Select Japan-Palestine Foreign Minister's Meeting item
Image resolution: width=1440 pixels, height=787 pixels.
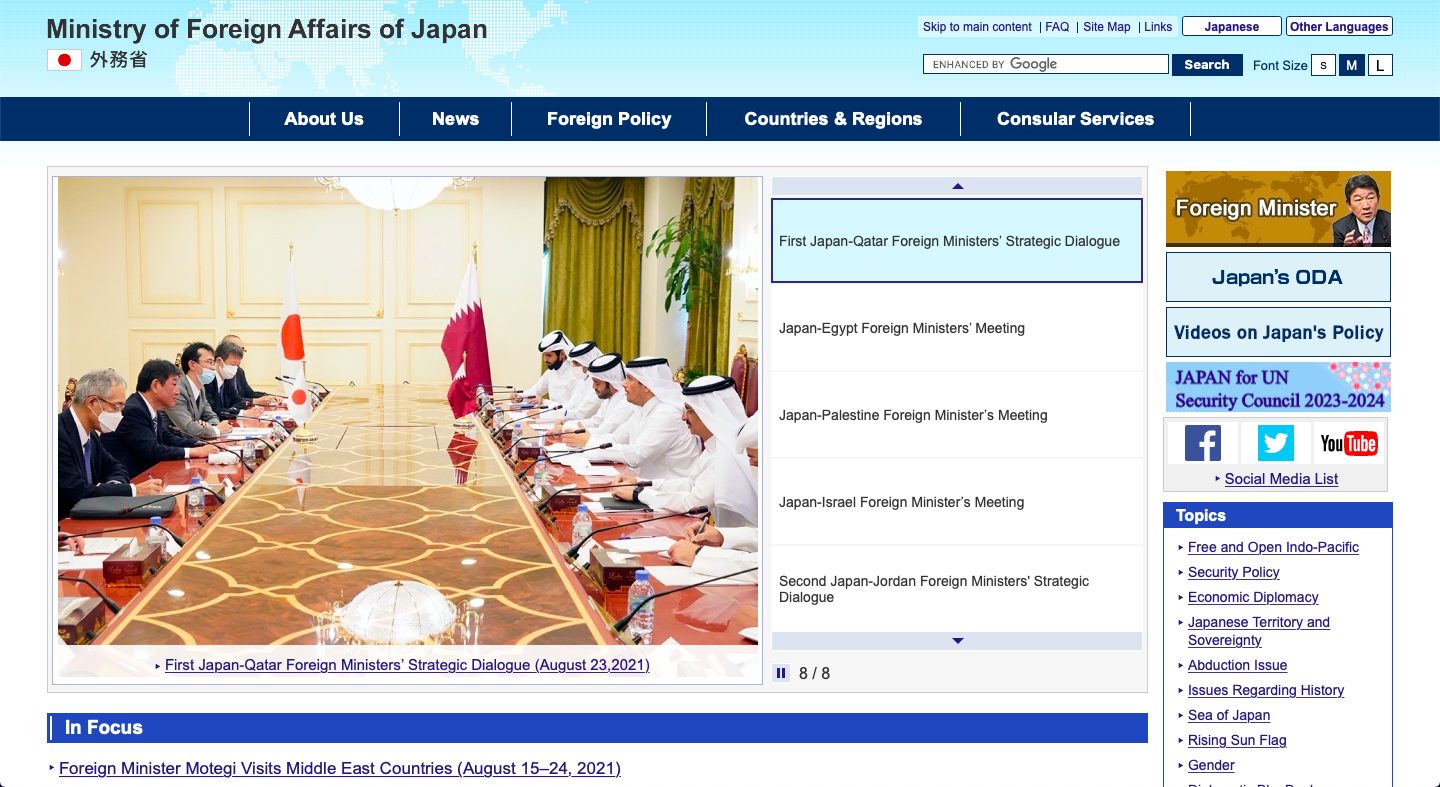tap(957, 415)
